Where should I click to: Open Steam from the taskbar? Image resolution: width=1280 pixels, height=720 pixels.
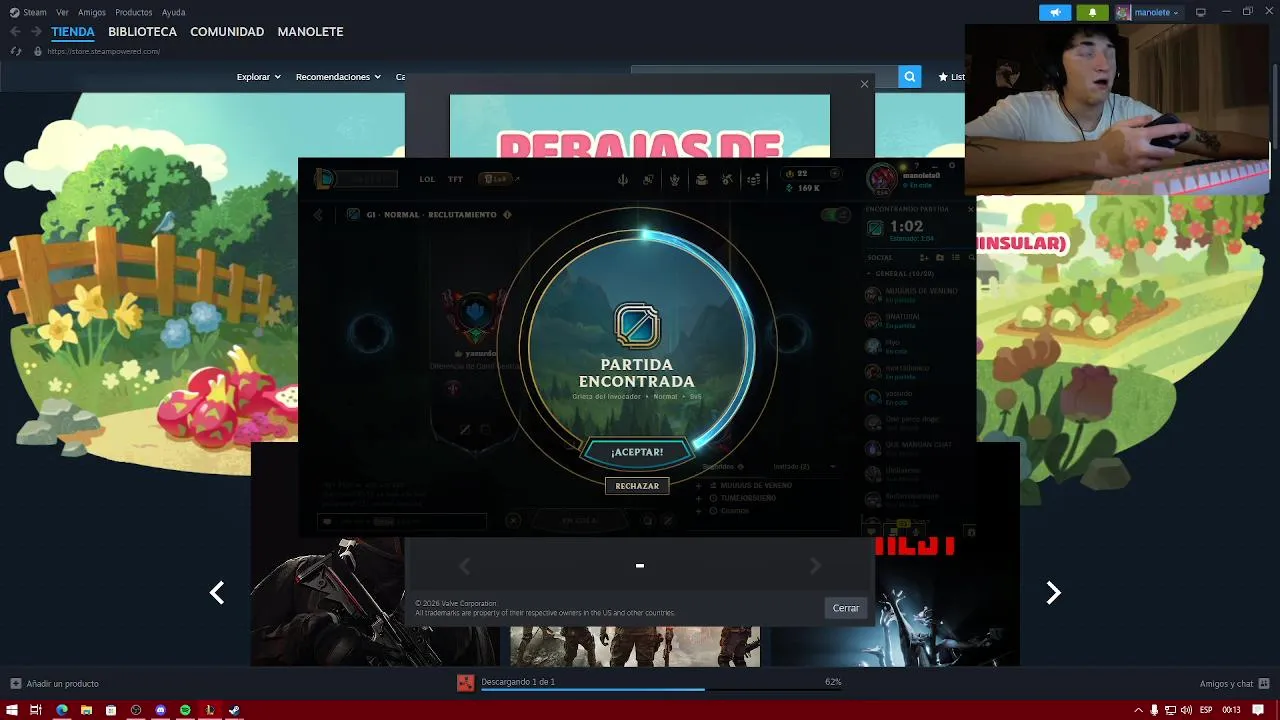(235, 710)
